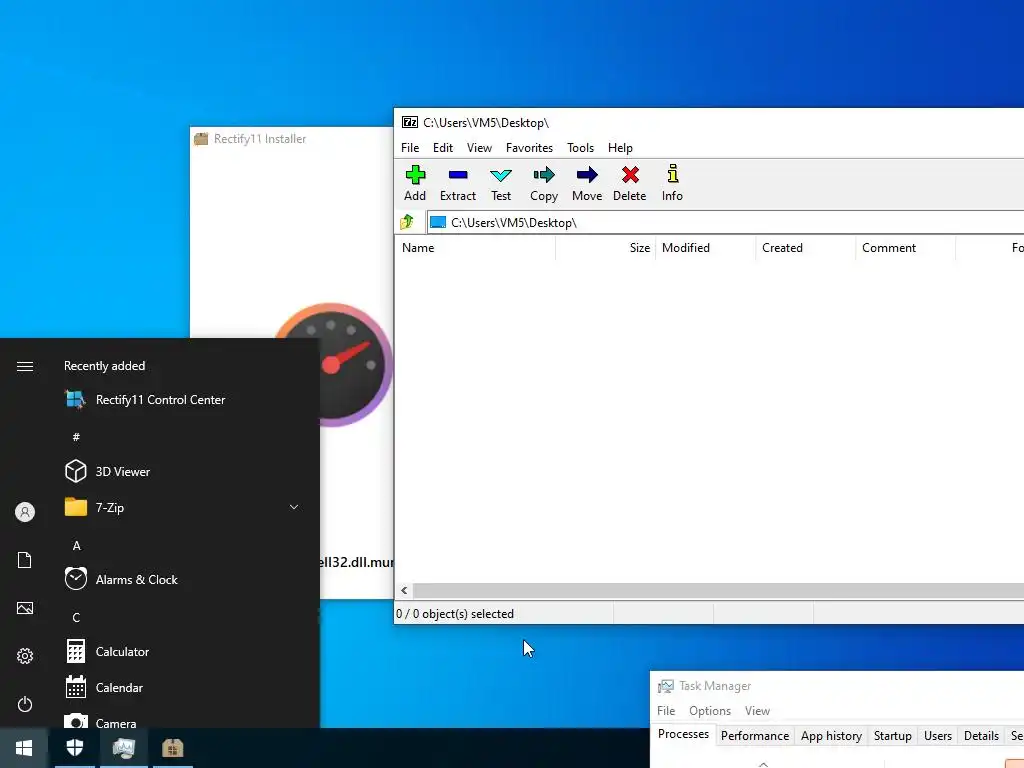Click the horizontal scrollbar left arrow
1024x768 pixels.
coord(404,590)
